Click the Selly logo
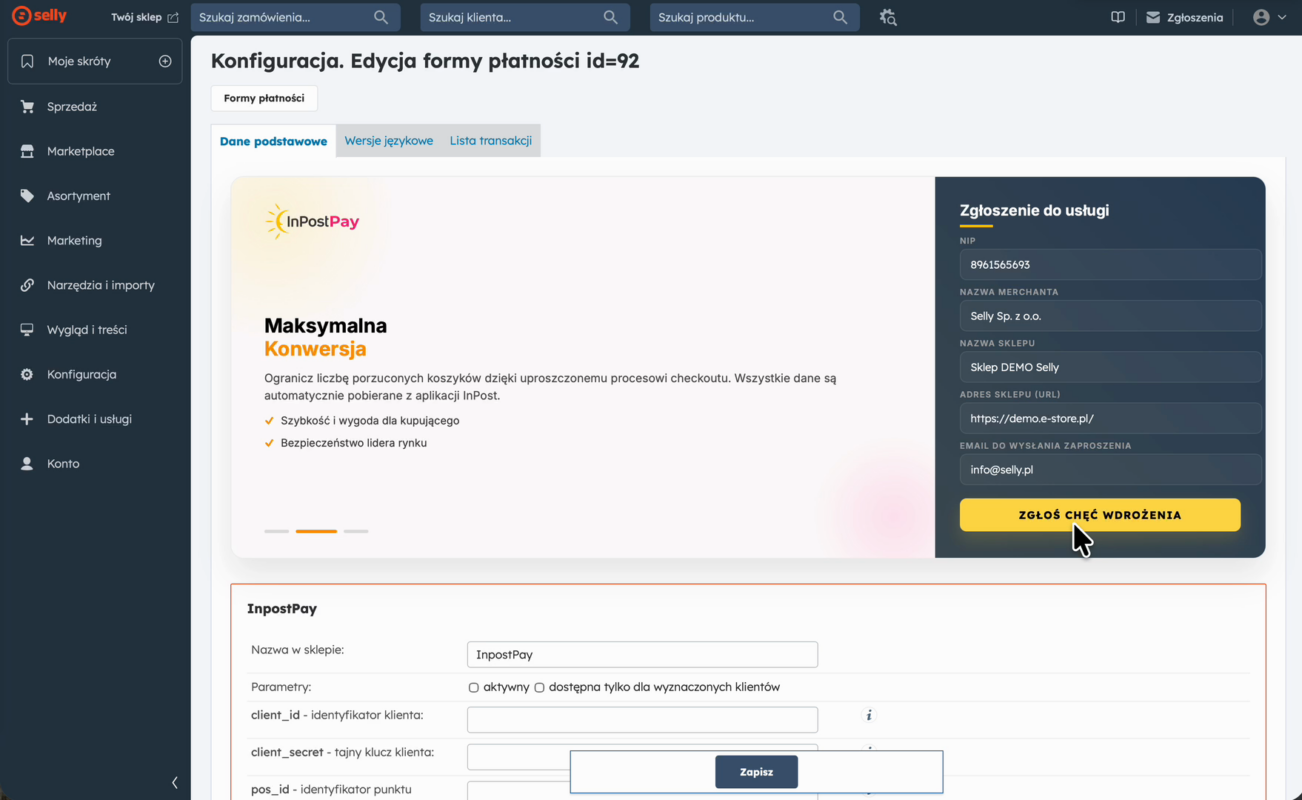Screen dimensions: 1302x800 pyautogui.click(x=38, y=17)
